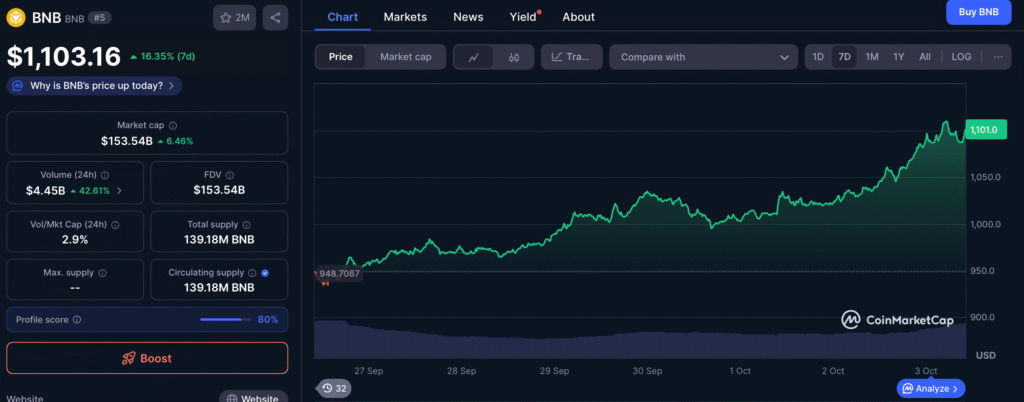Click the 30 Sep date on axis

click(x=647, y=371)
